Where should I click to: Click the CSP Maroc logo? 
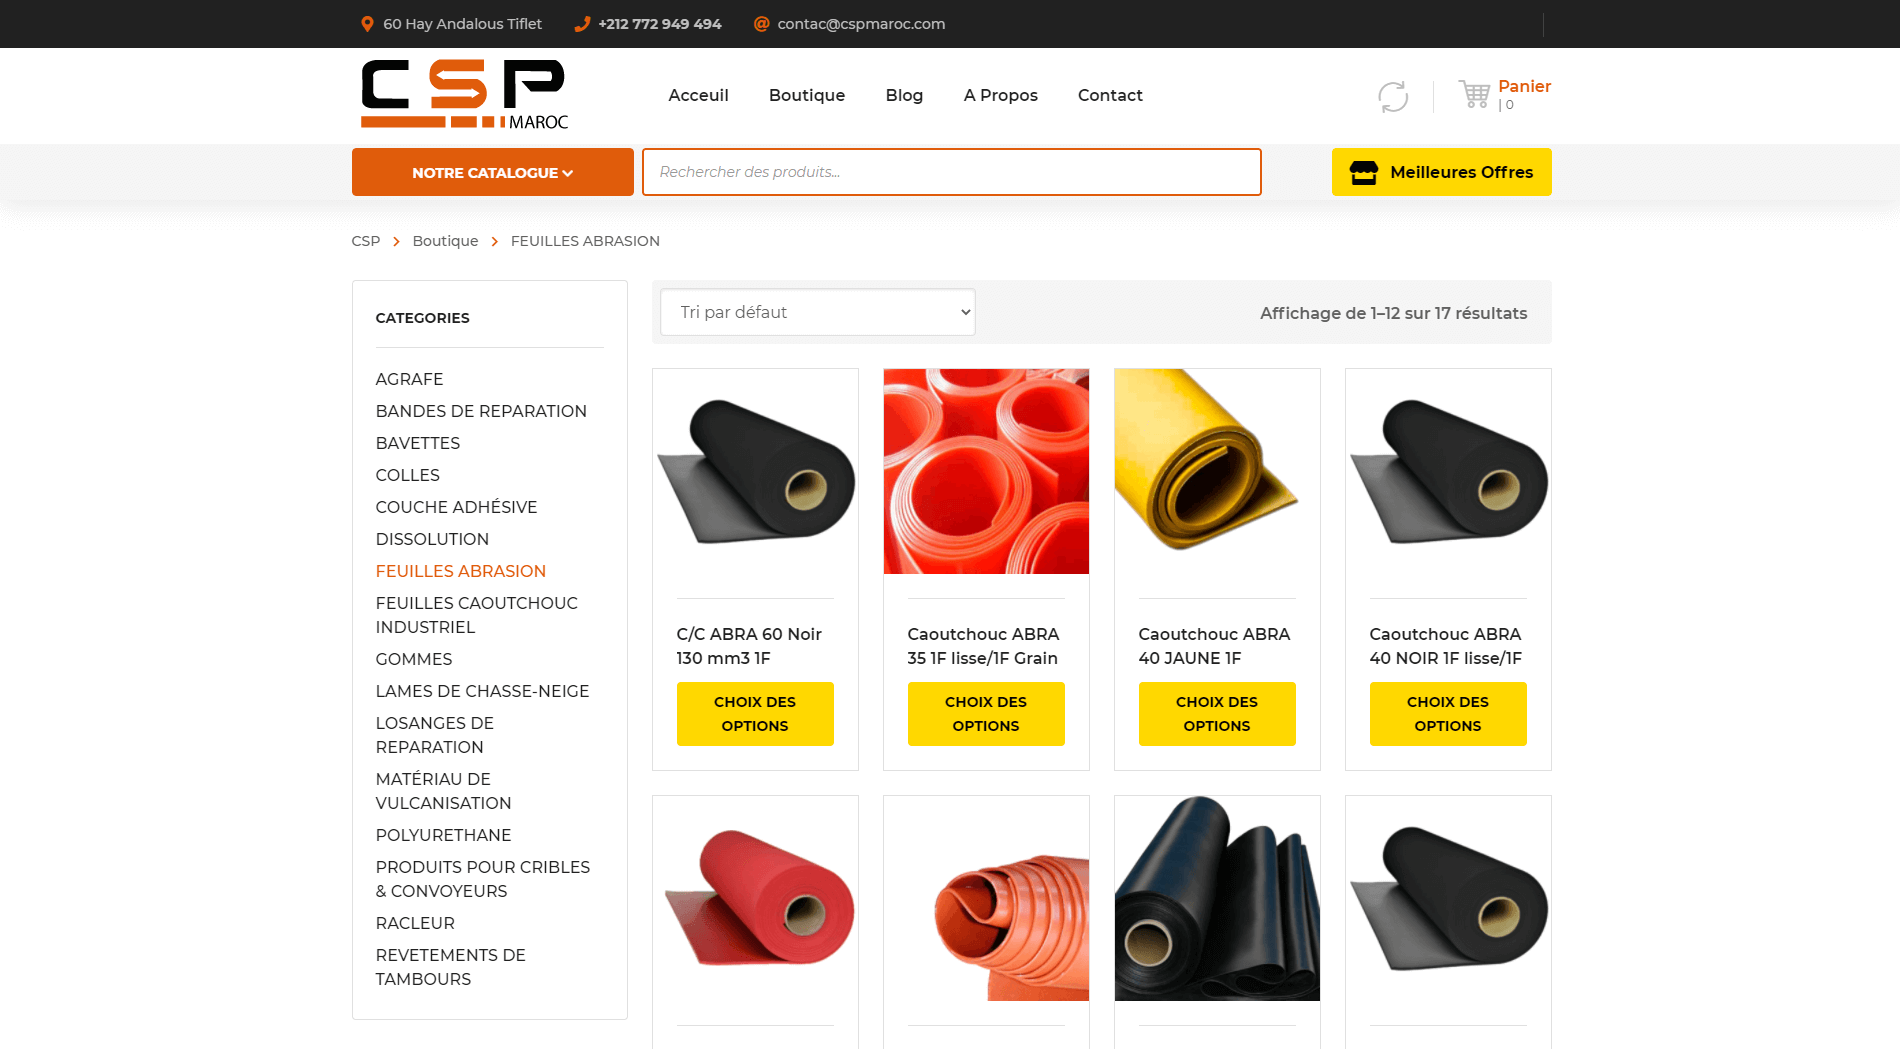point(464,95)
